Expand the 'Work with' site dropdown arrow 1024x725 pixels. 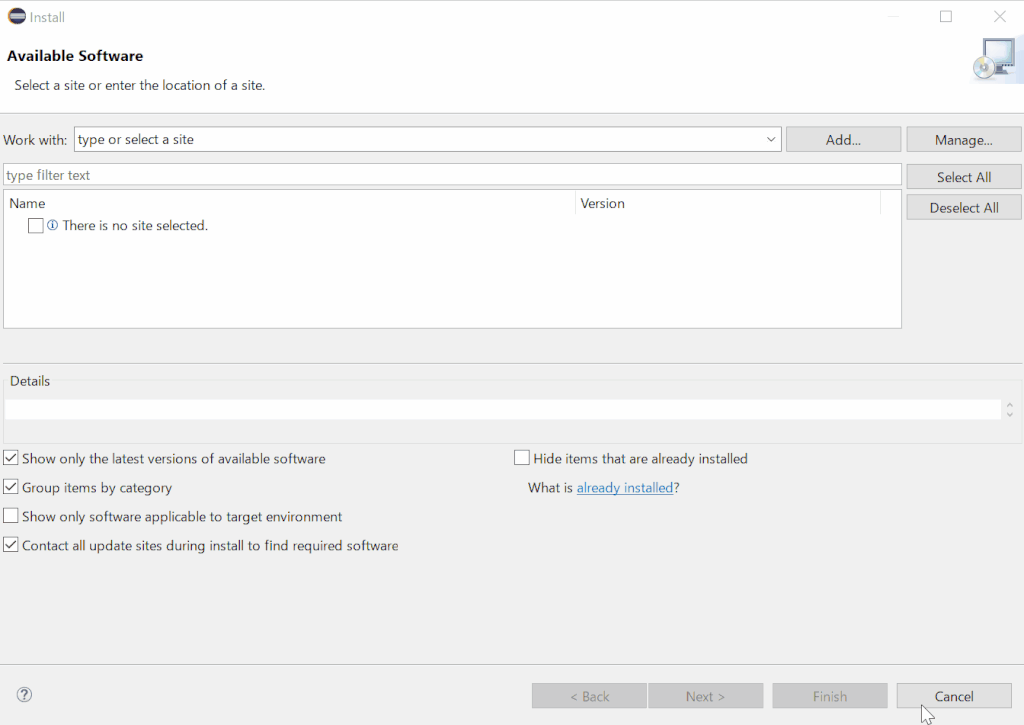(x=771, y=139)
